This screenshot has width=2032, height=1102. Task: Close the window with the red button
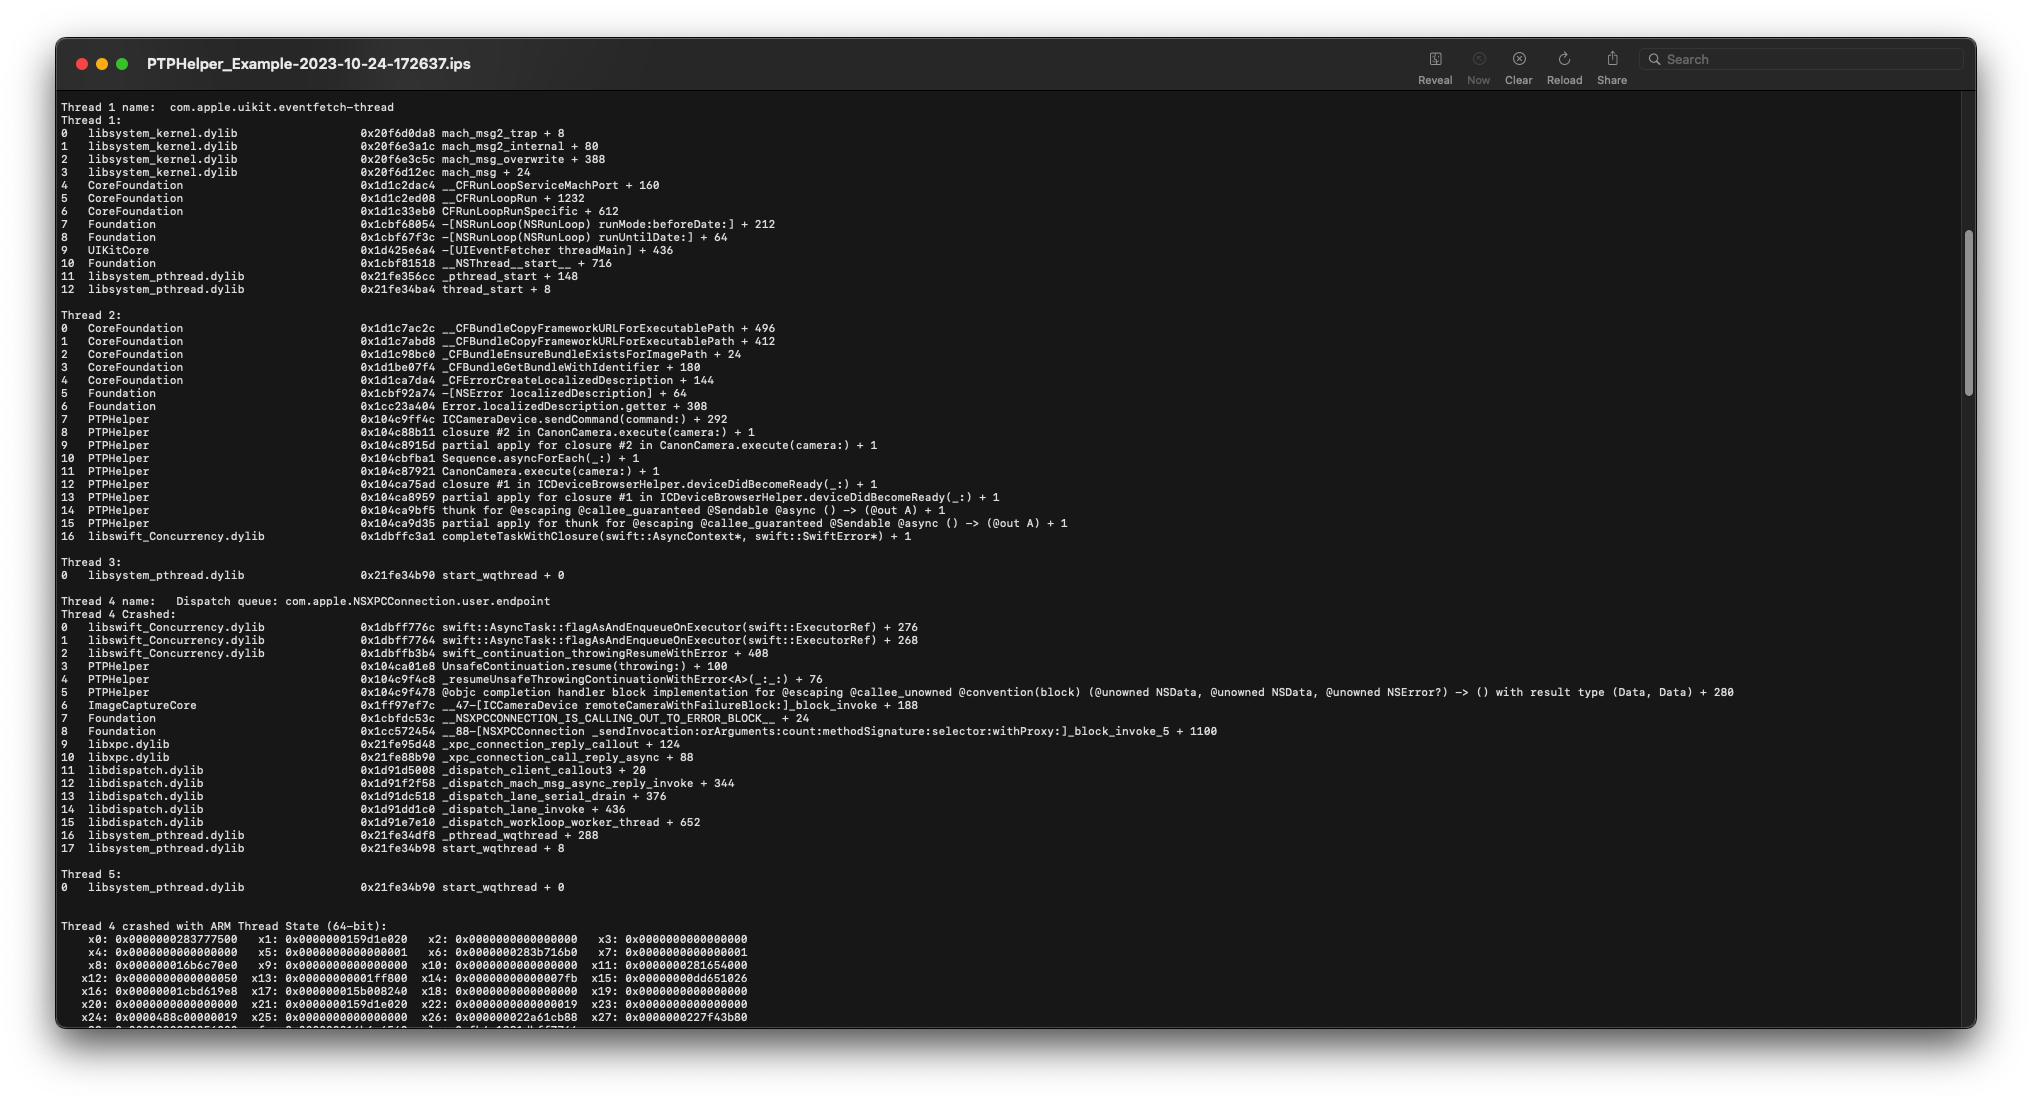(82, 64)
